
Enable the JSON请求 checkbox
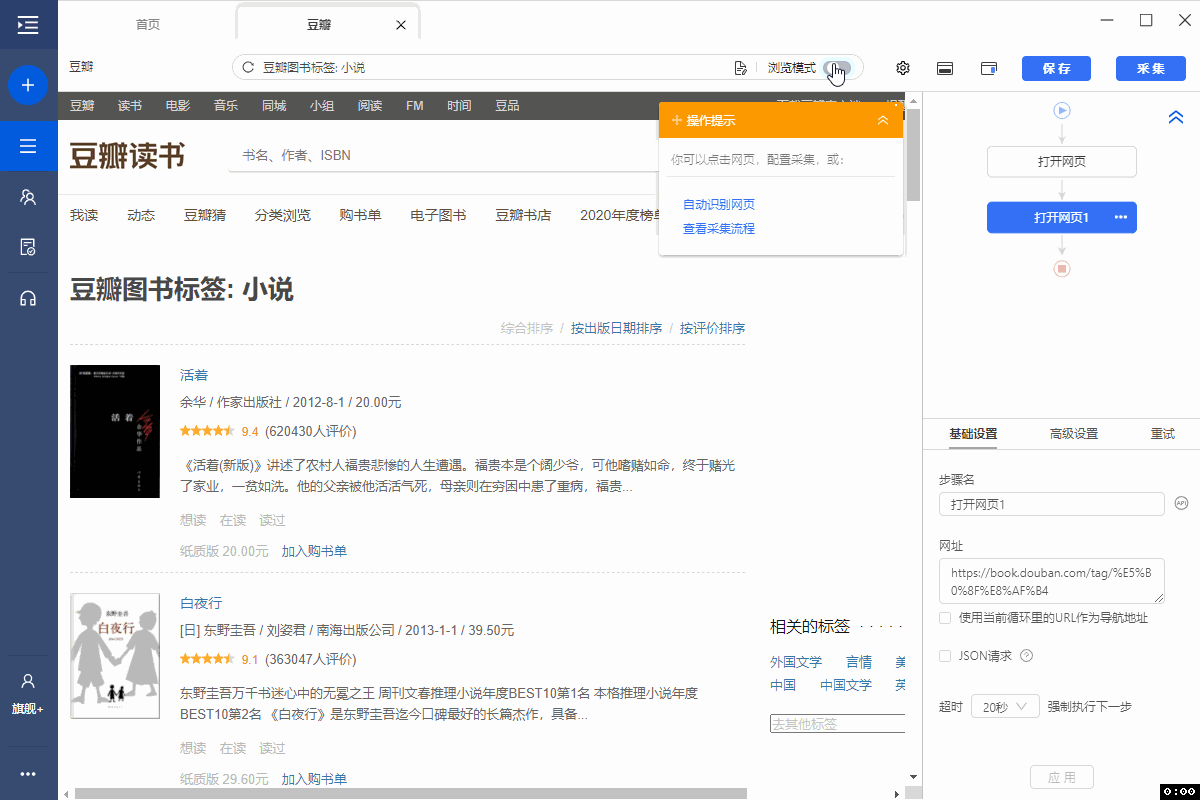click(945, 656)
